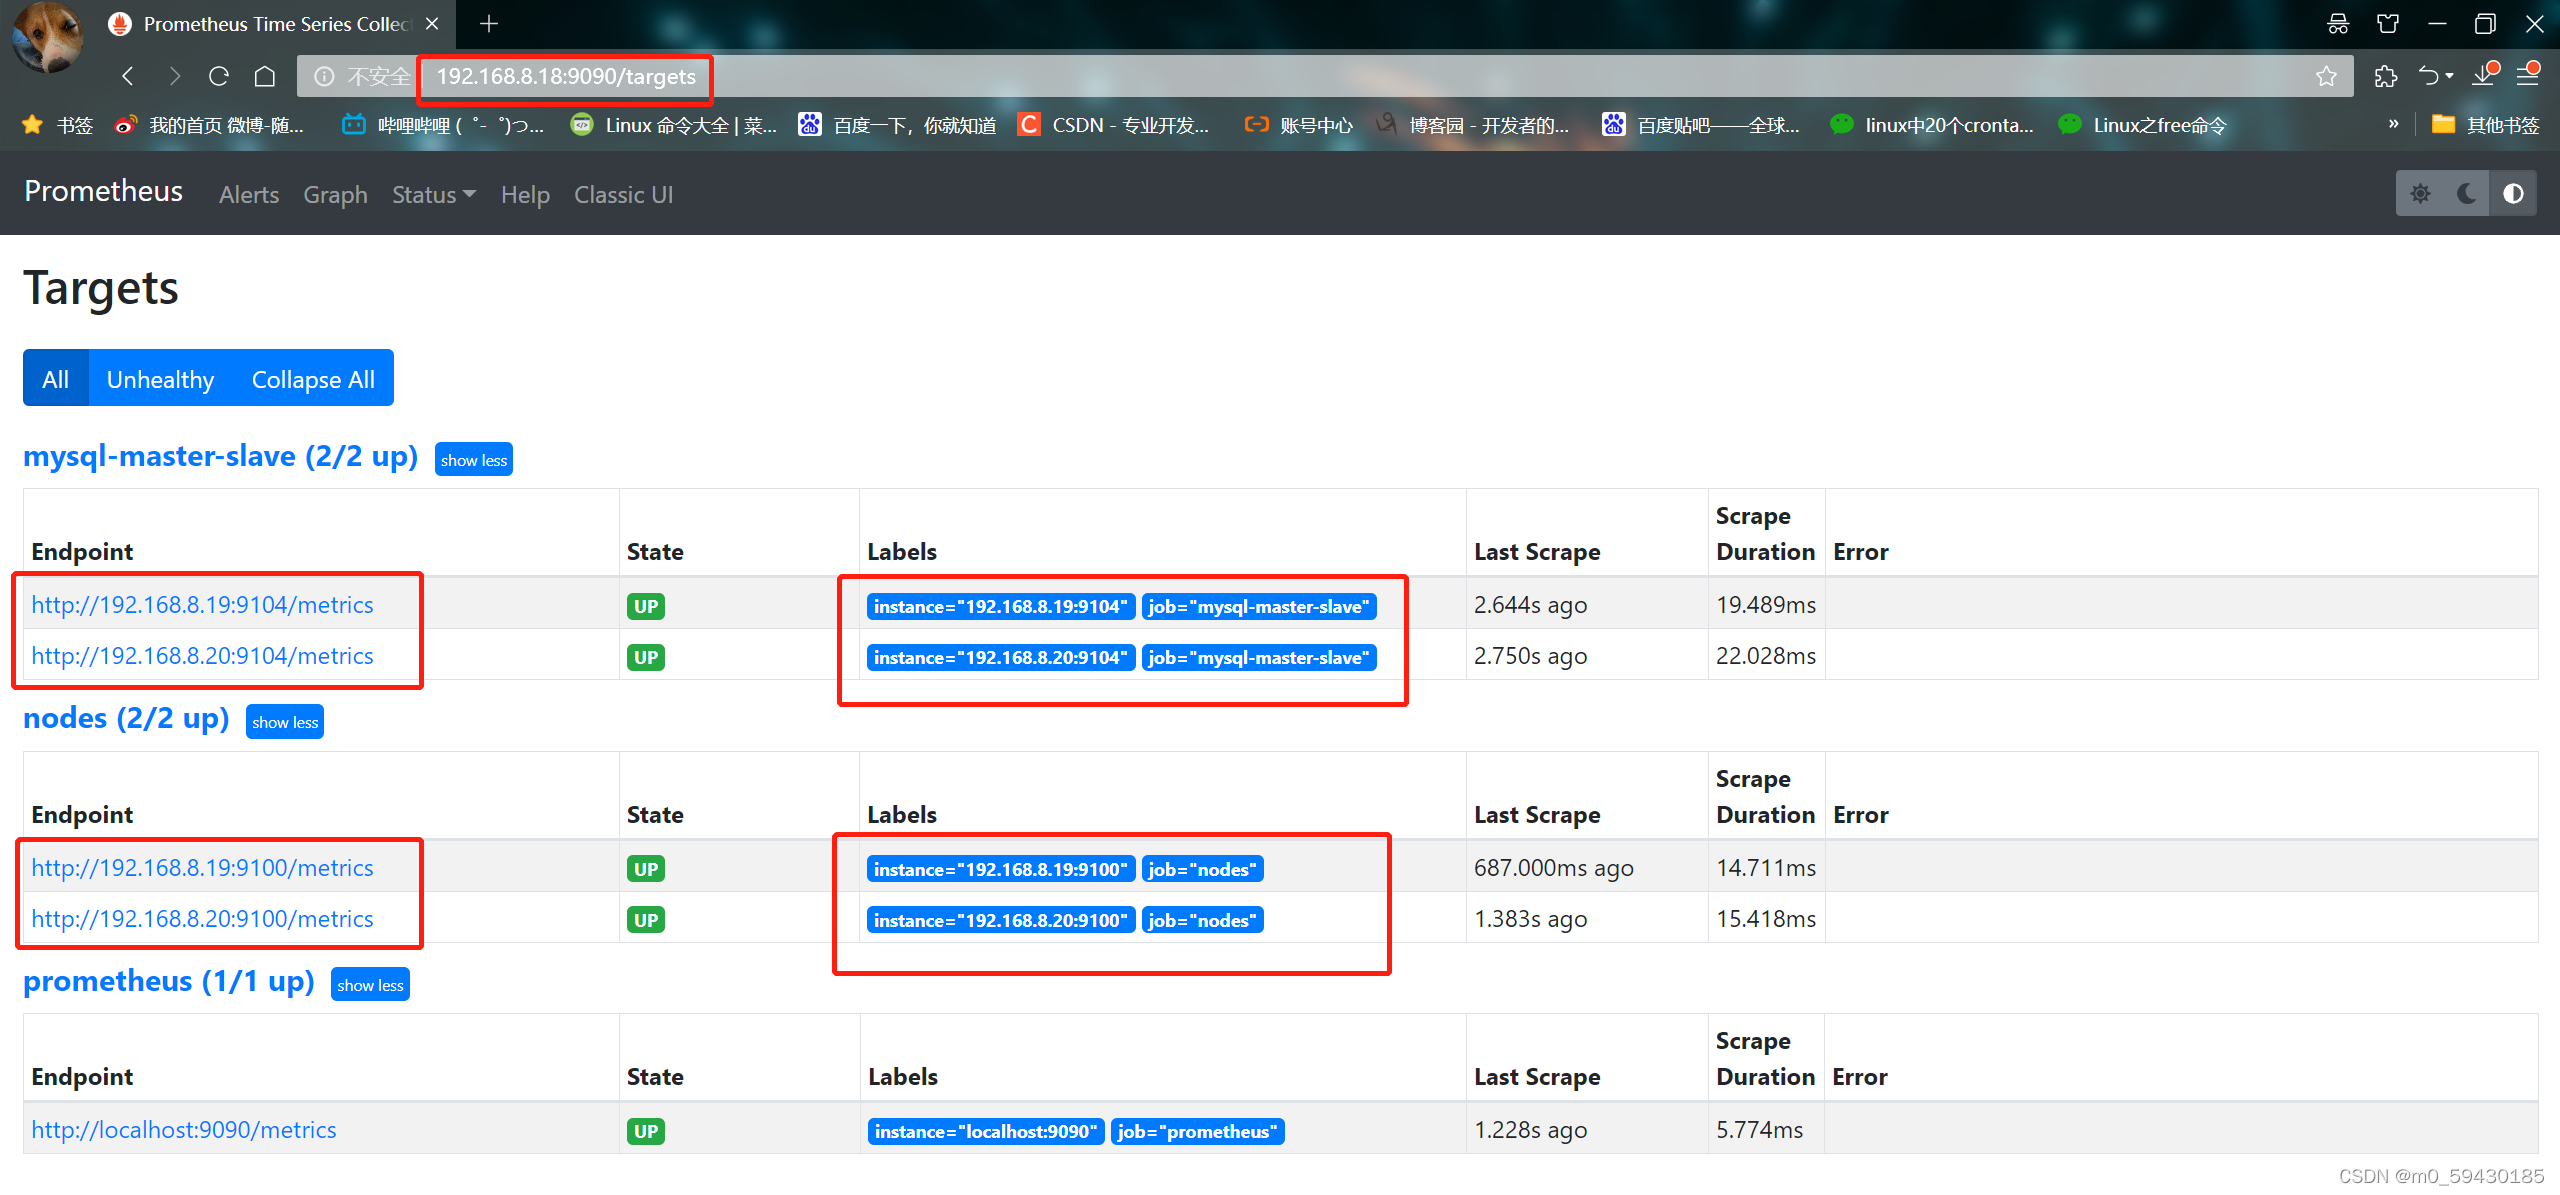The height and width of the screenshot is (1195, 2560).
Task: Open the CSDN bookmark
Action: point(1113,125)
